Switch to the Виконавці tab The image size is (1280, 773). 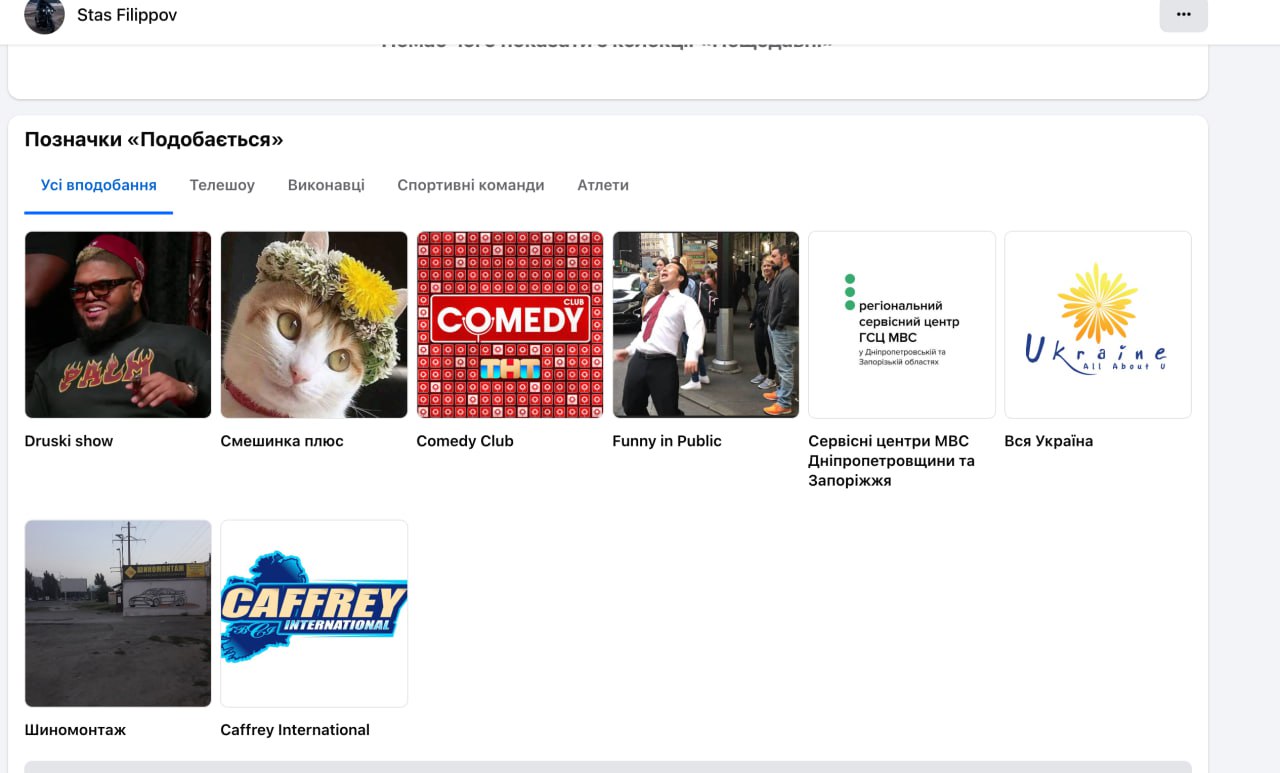[x=326, y=185]
